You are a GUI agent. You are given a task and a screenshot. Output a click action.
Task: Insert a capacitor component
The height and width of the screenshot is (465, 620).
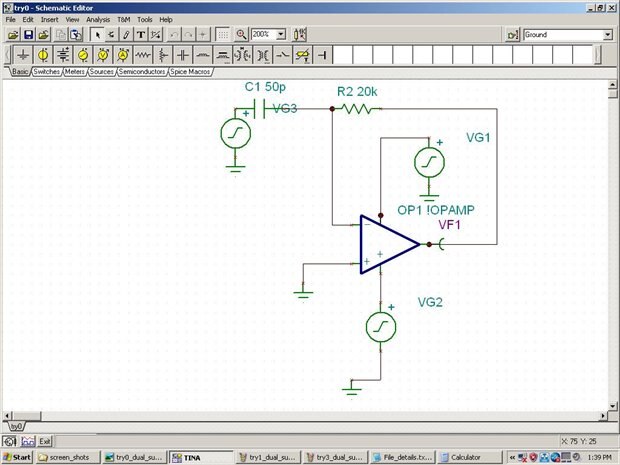[x=183, y=55]
